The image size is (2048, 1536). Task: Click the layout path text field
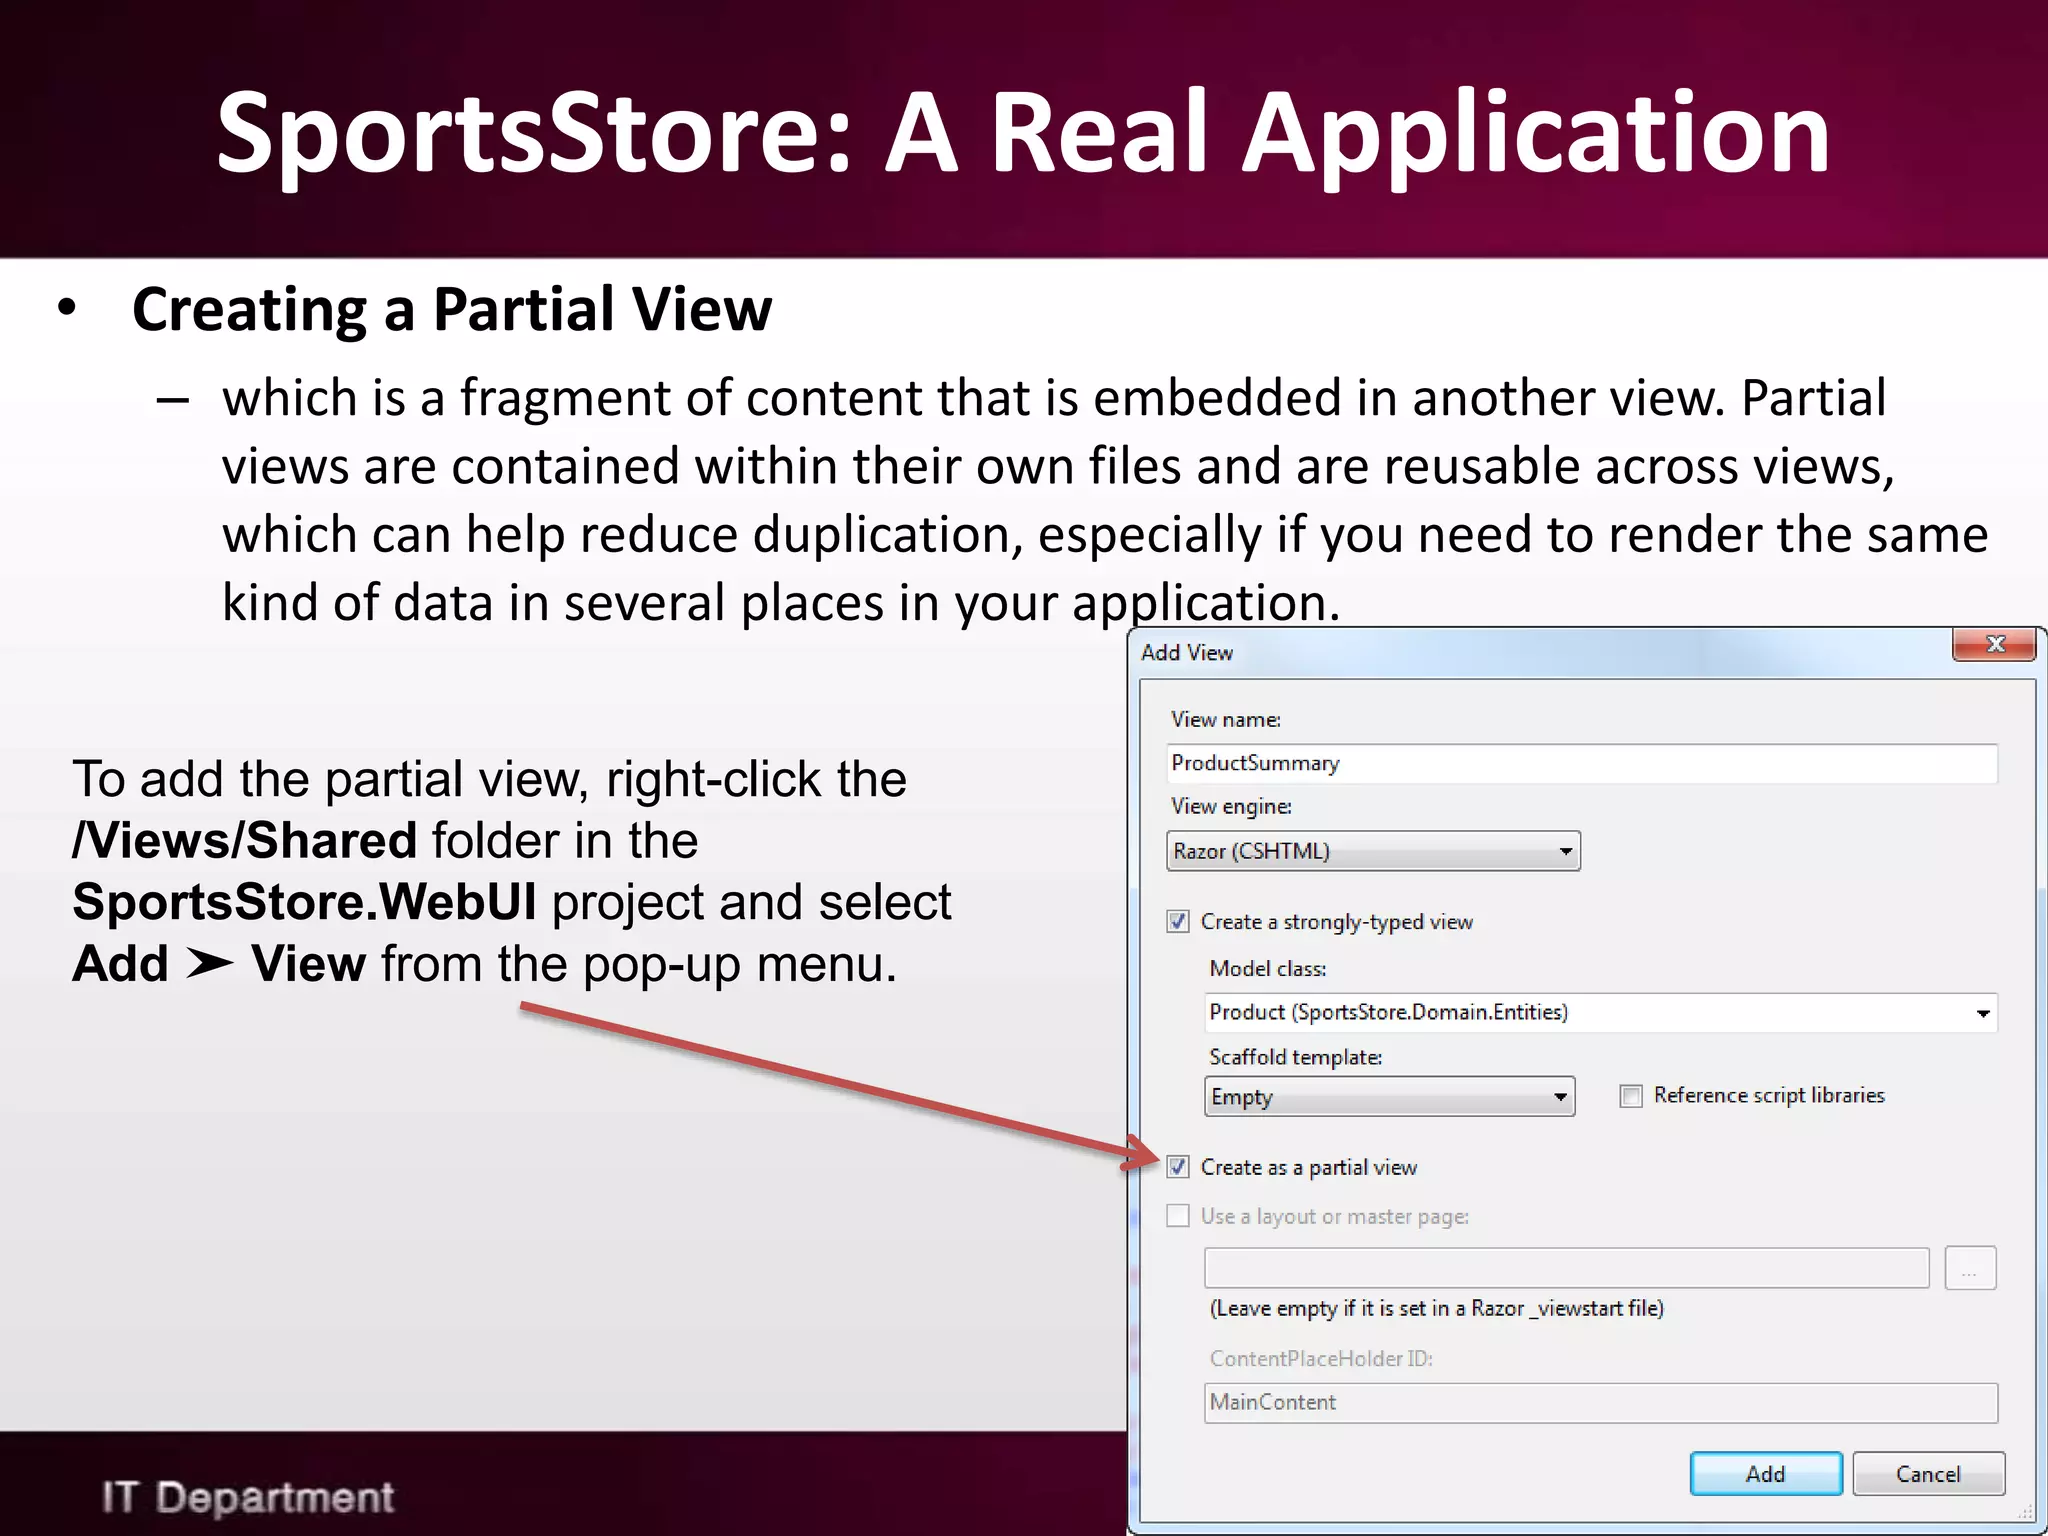pyautogui.click(x=1566, y=1268)
